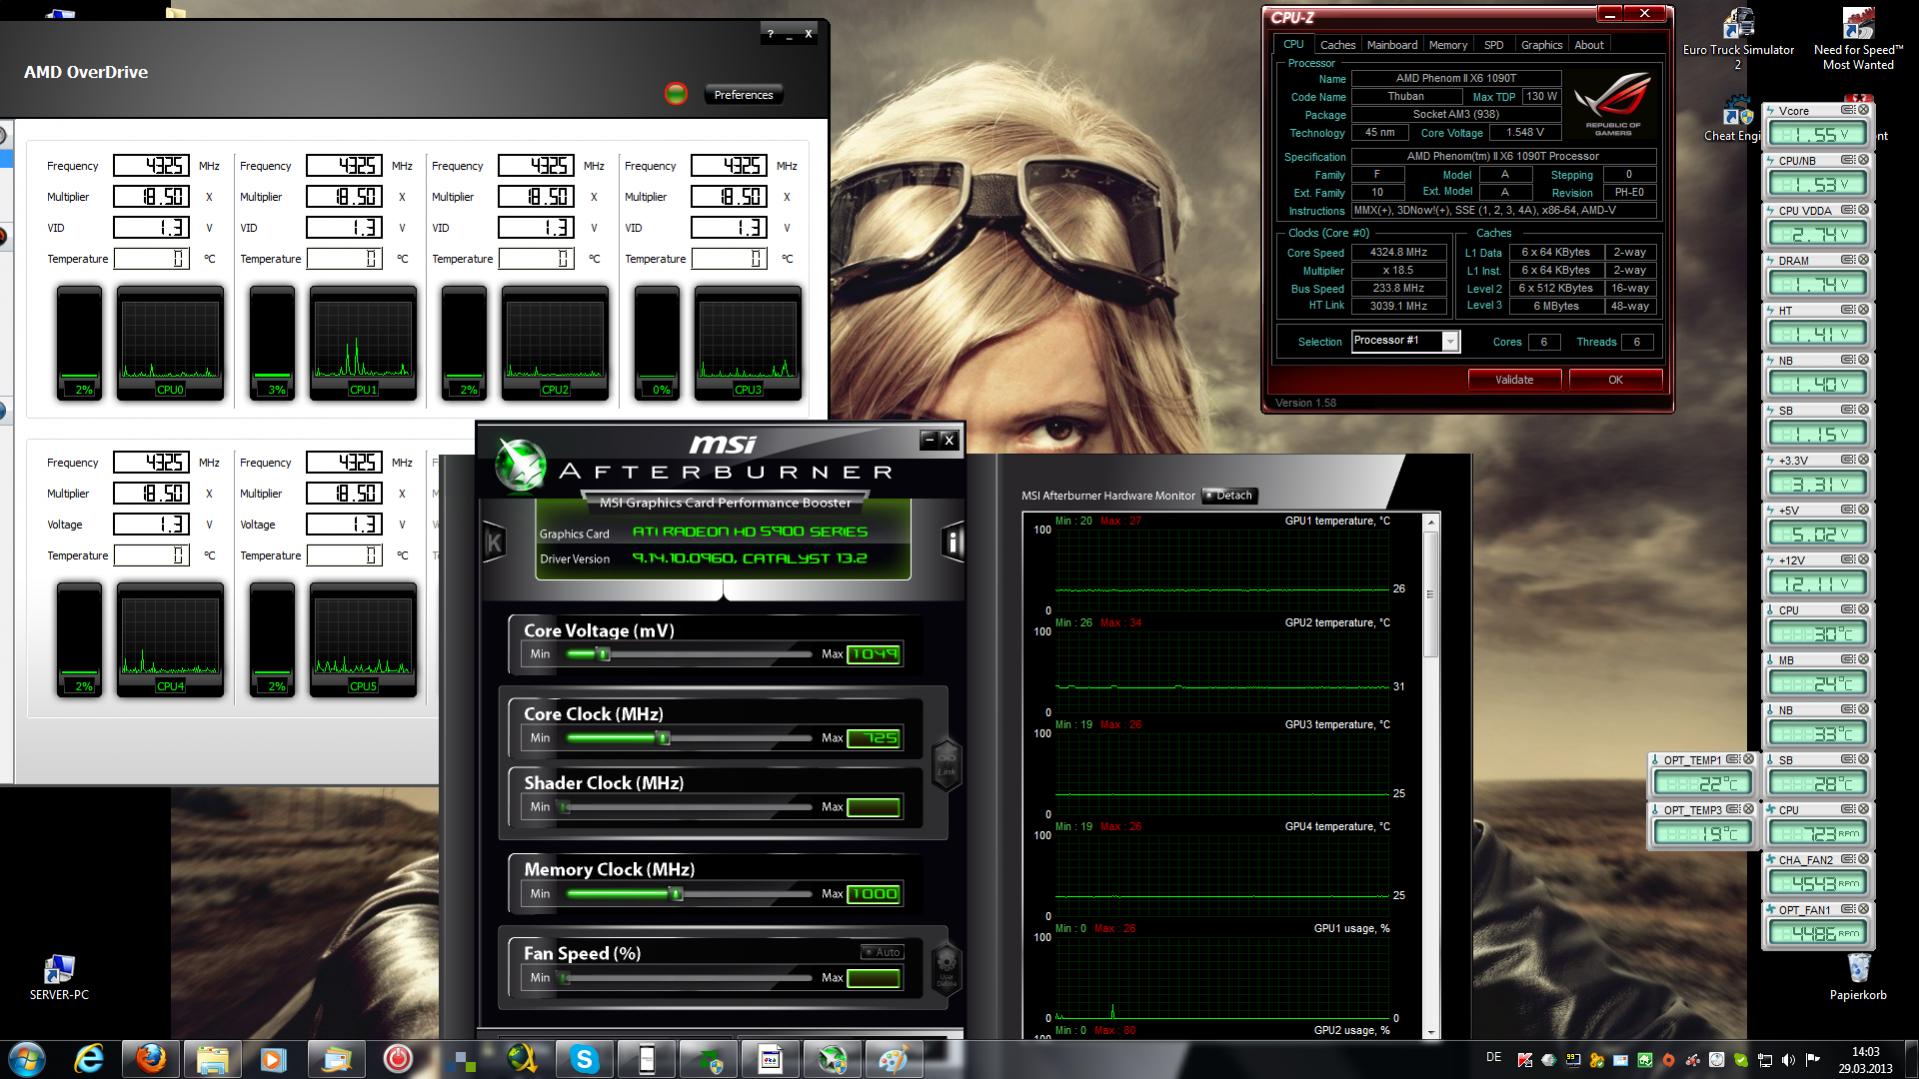Open Euro Truck Simulator 2 desktop shortcut
1919x1079 pixels.
pyautogui.click(x=1738, y=40)
